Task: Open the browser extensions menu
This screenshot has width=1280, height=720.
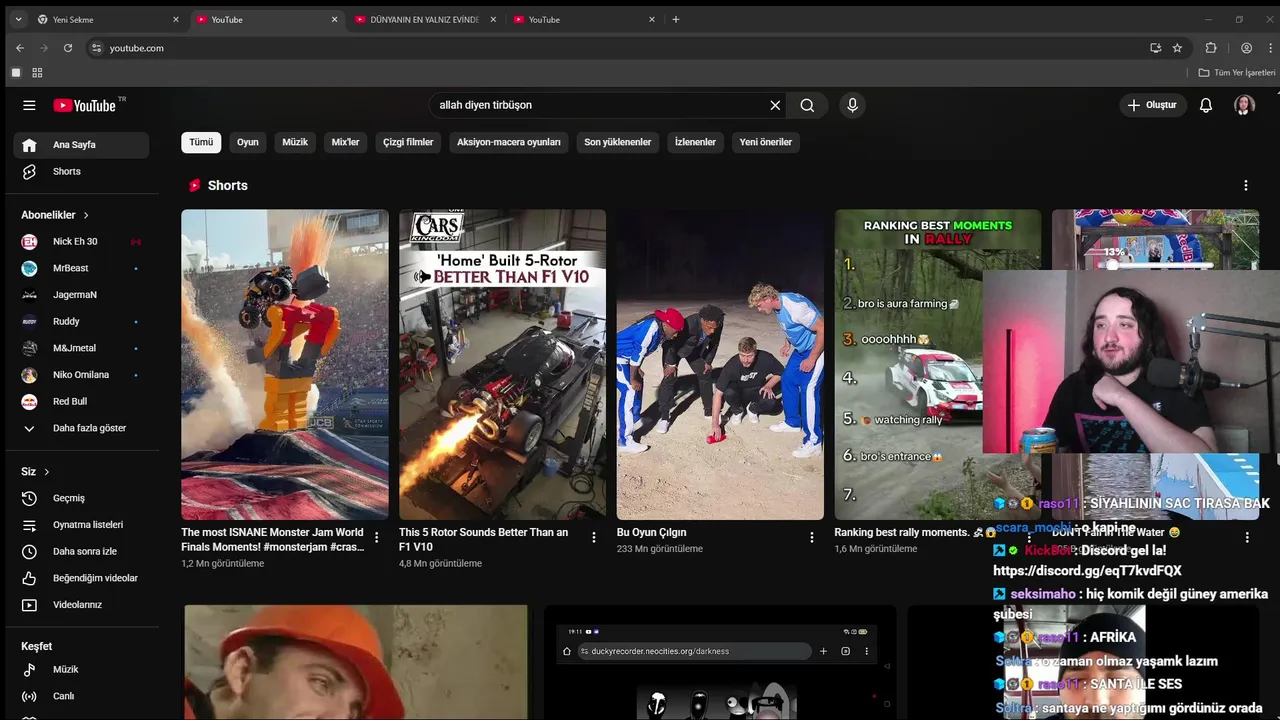Action: (1211, 48)
